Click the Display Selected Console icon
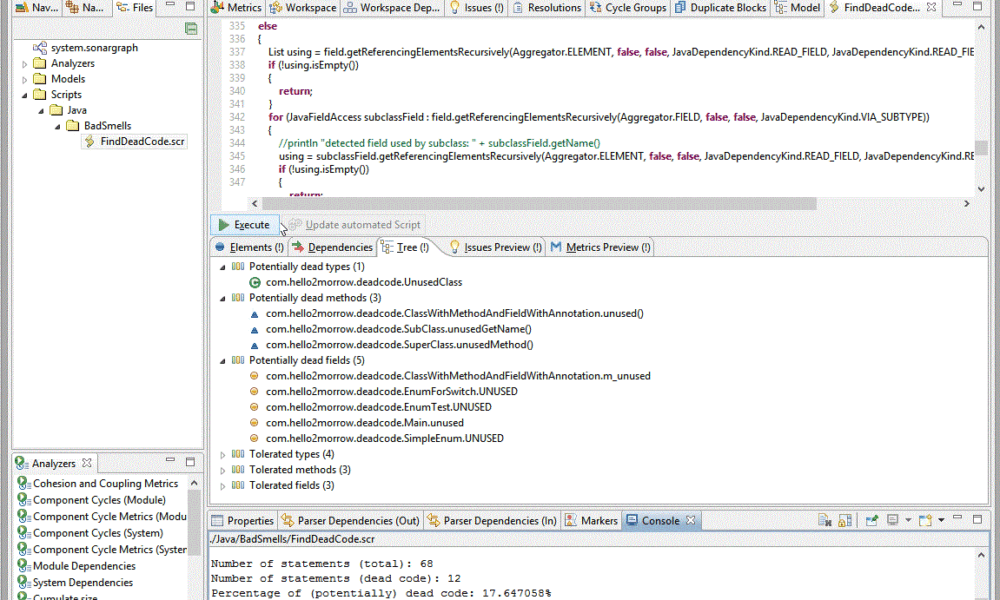Screen dimensions: 1000x600 coord(892,519)
